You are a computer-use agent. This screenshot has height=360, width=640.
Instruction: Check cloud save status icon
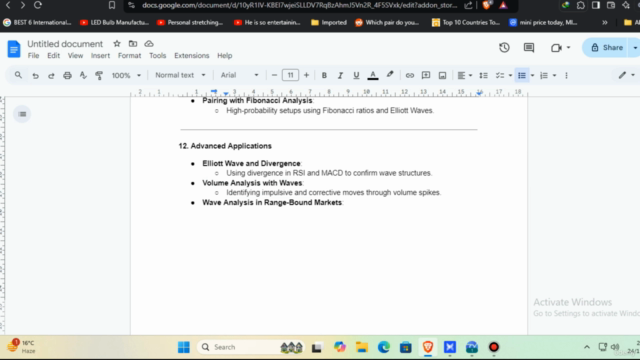click(x=149, y=44)
